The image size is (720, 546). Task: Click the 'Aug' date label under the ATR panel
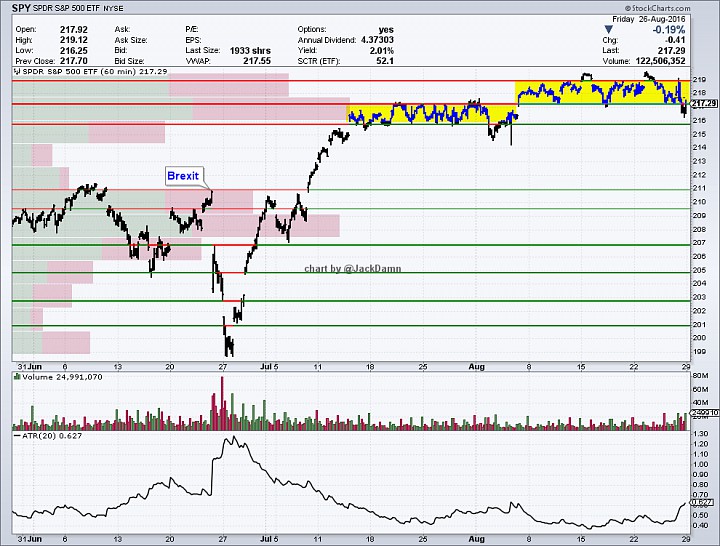click(477, 539)
